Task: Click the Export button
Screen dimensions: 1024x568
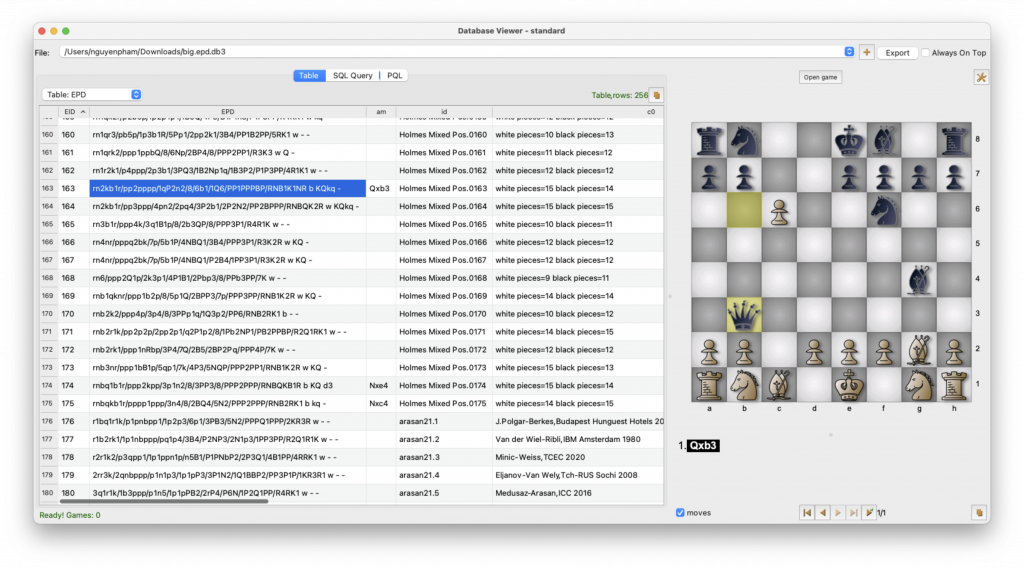Action: (x=897, y=53)
